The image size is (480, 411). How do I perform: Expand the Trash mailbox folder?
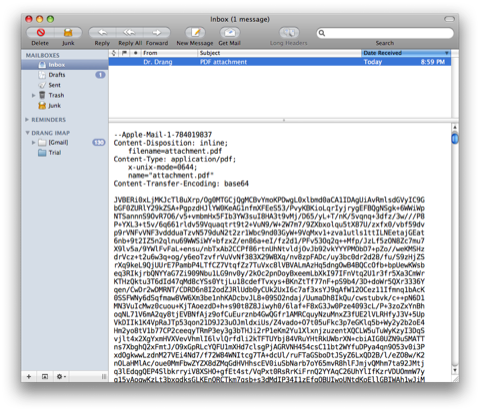click(x=33, y=95)
